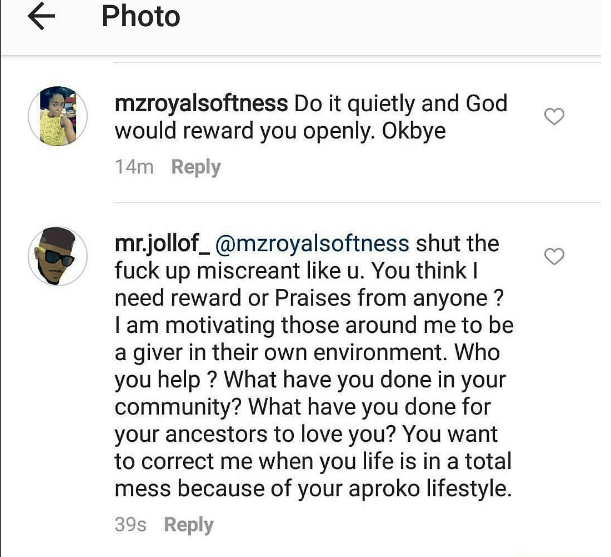The height and width of the screenshot is (557, 611).
Task: Click the 39s timestamp
Action: pos(131,524)
